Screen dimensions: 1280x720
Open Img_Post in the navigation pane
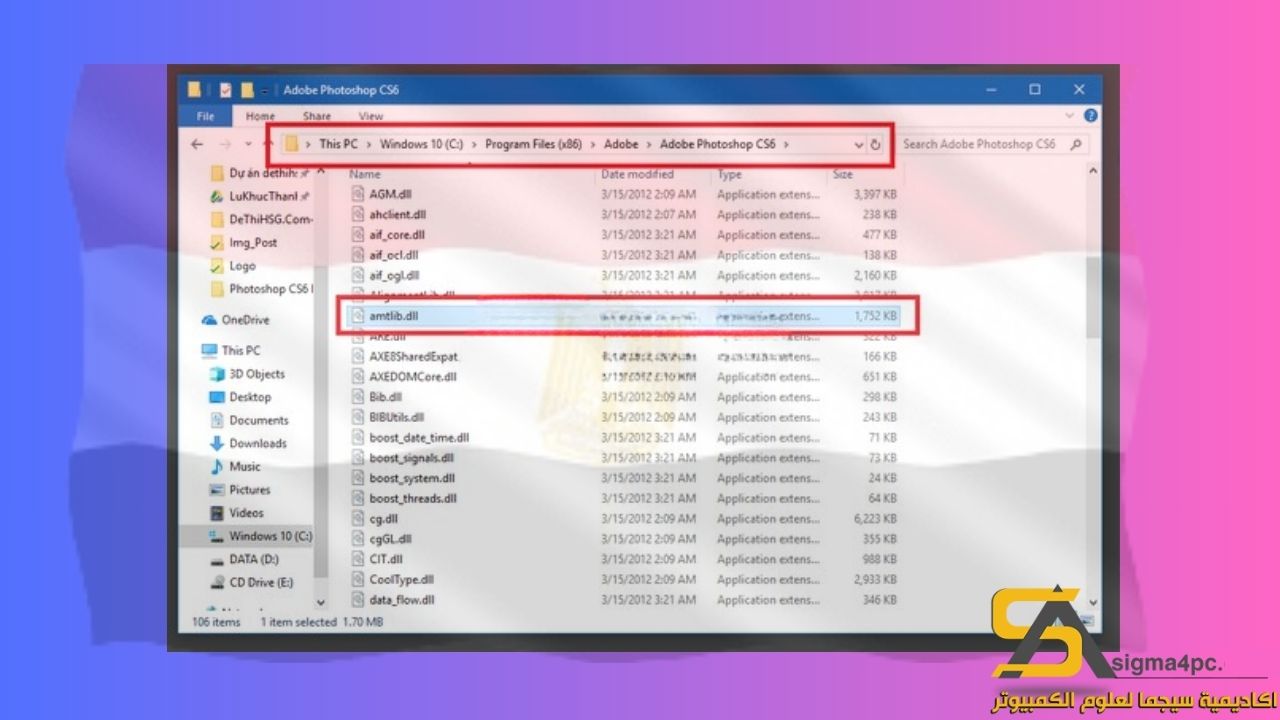[245, 242]
